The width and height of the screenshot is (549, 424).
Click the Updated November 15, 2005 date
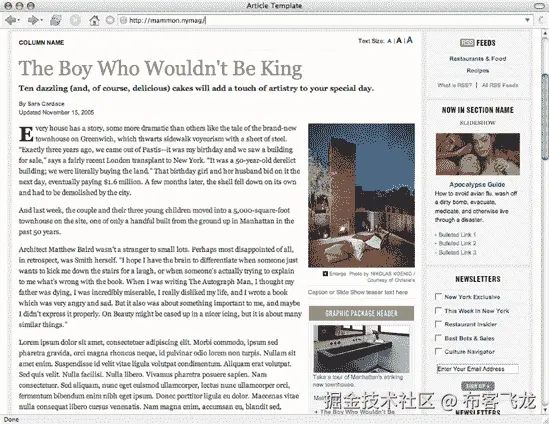tap(56, 112)
